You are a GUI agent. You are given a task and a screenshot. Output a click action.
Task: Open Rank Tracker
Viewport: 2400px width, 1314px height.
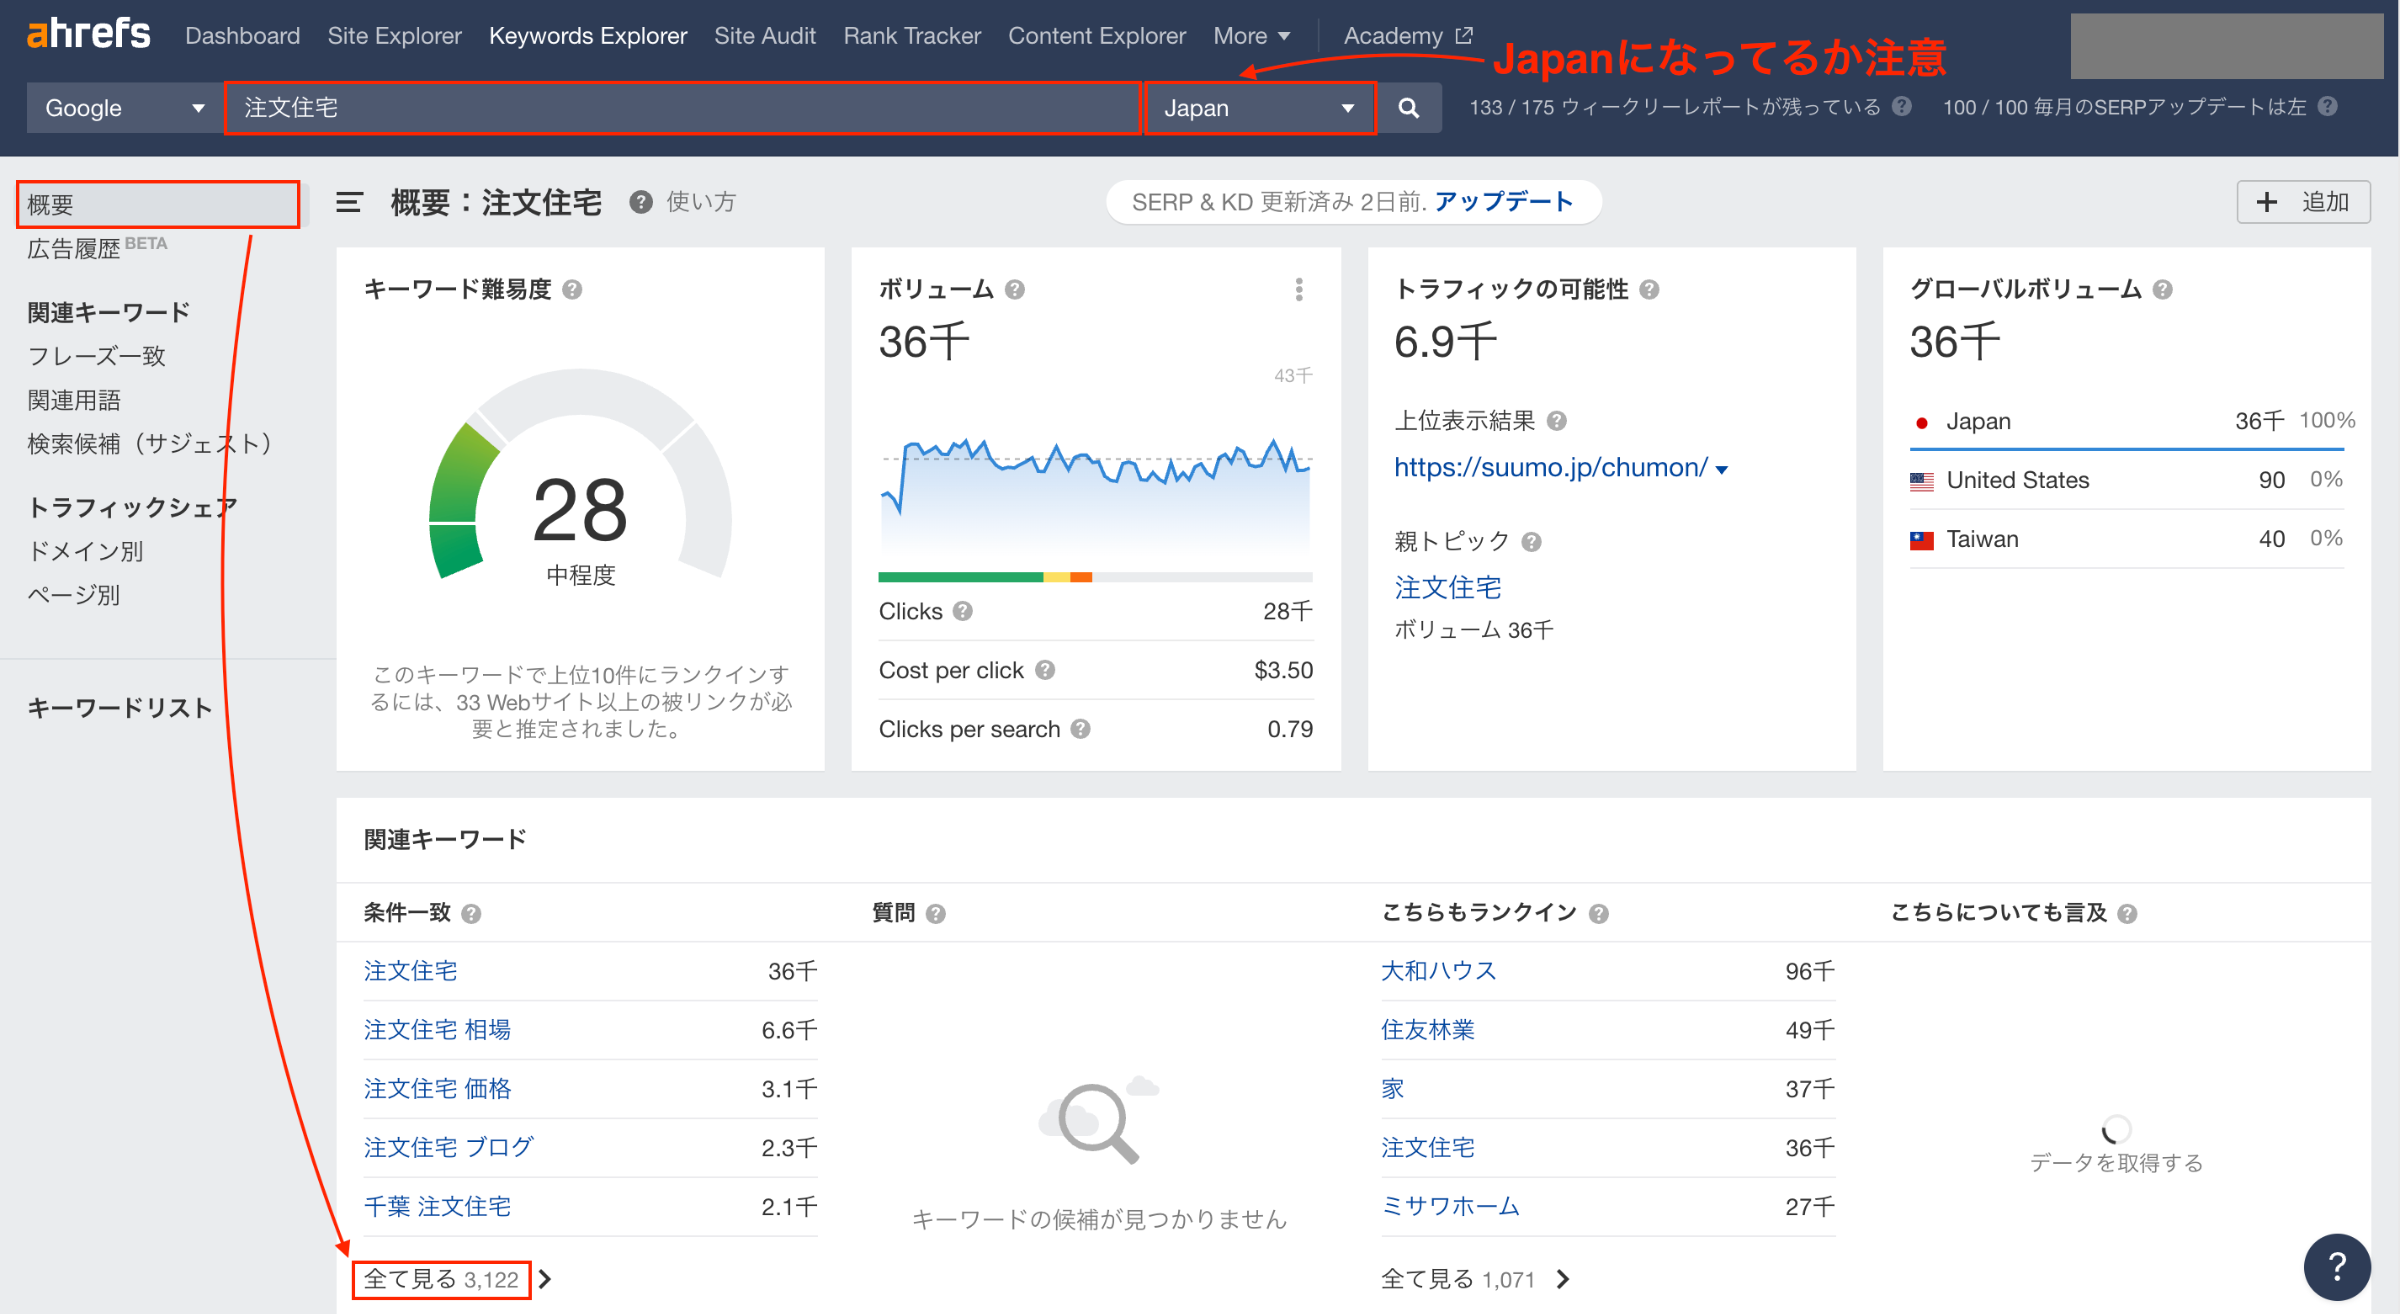tap(912, 36)
